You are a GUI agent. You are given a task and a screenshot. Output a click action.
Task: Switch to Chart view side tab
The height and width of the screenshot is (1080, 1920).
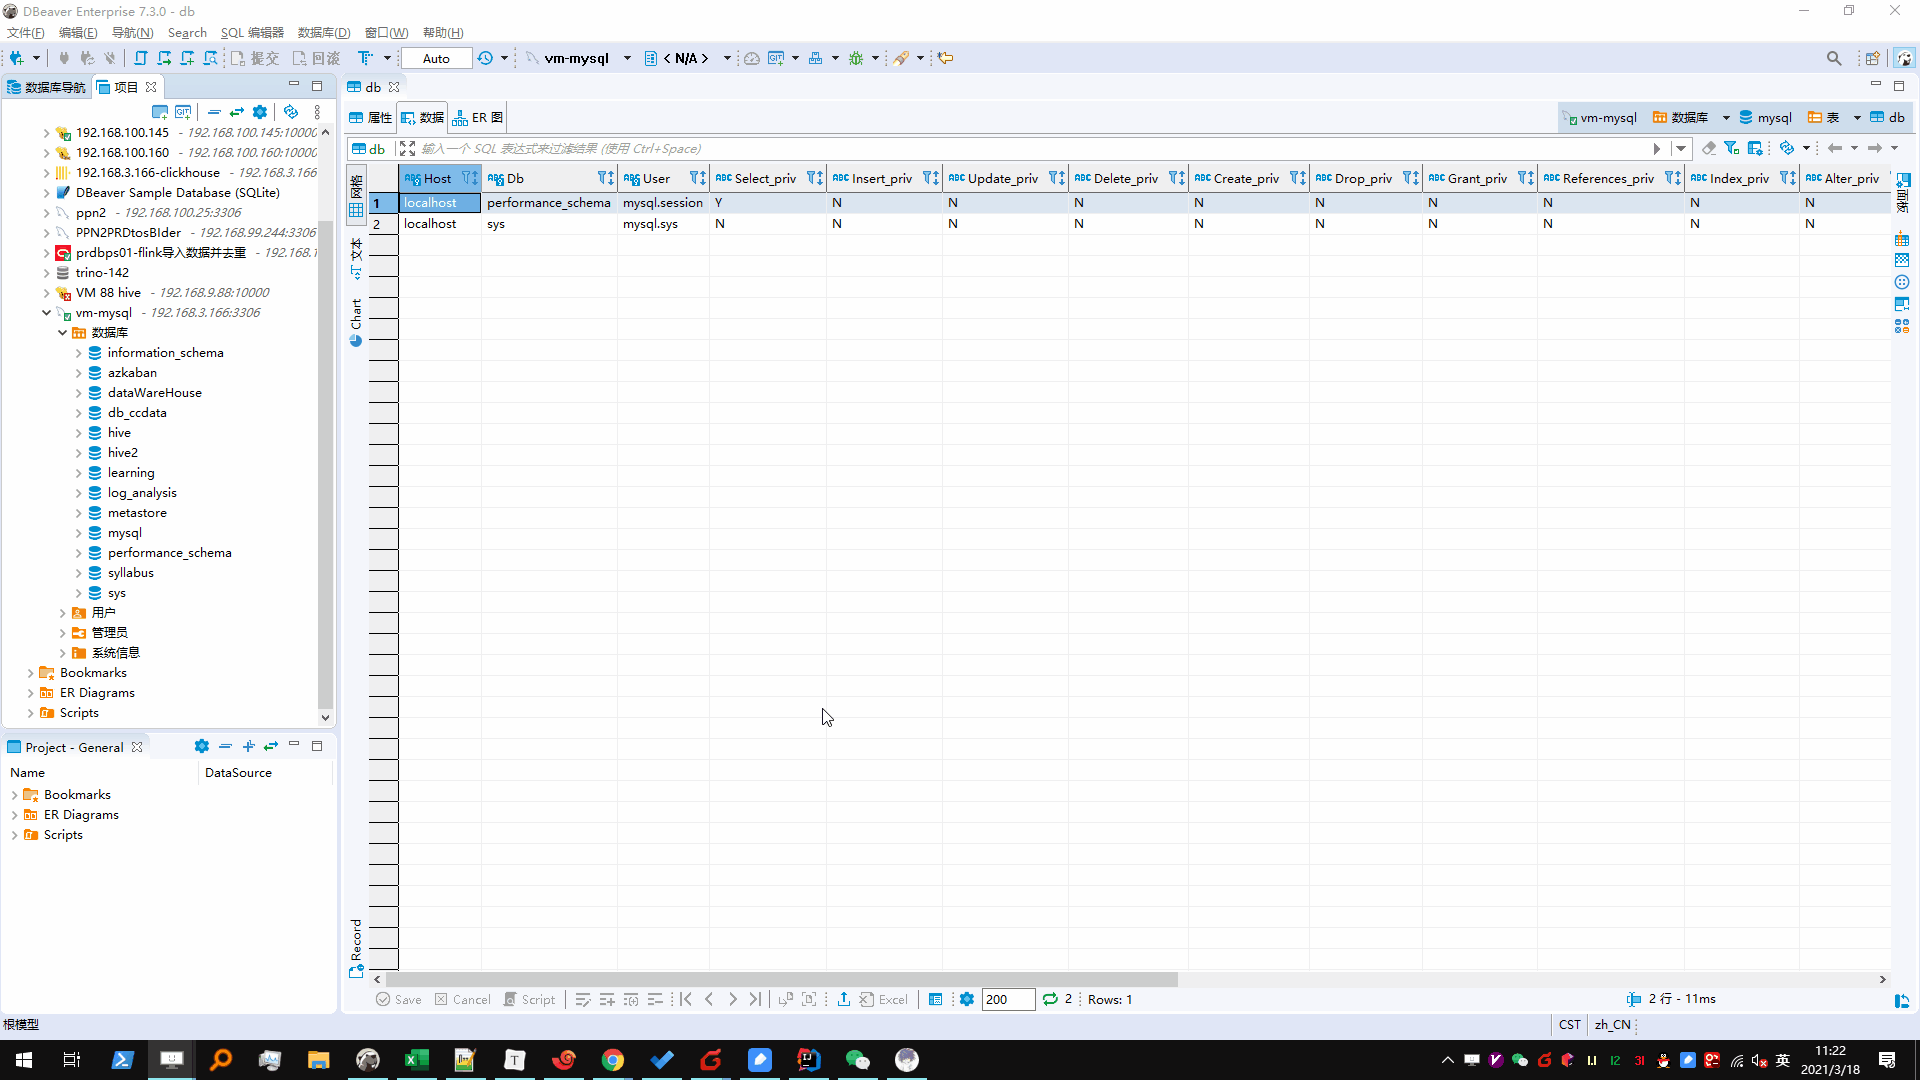[356, 322]
